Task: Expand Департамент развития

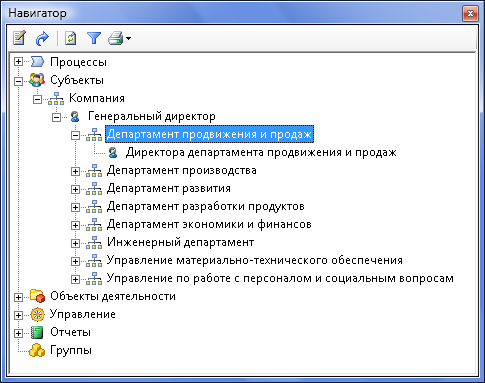Action: click(76, 189)
